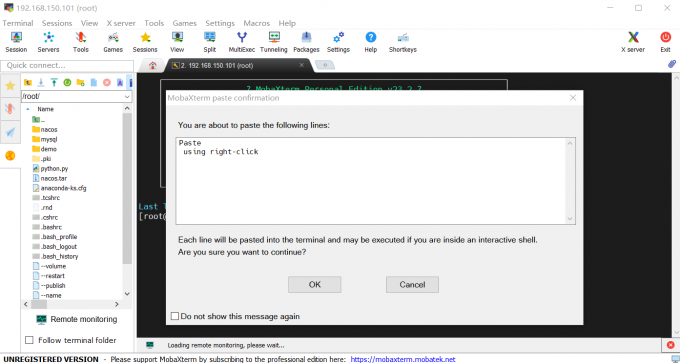Create new folder in SFTP browser
Viewport: 680px width, 363px height.
(x=80, y=82)
